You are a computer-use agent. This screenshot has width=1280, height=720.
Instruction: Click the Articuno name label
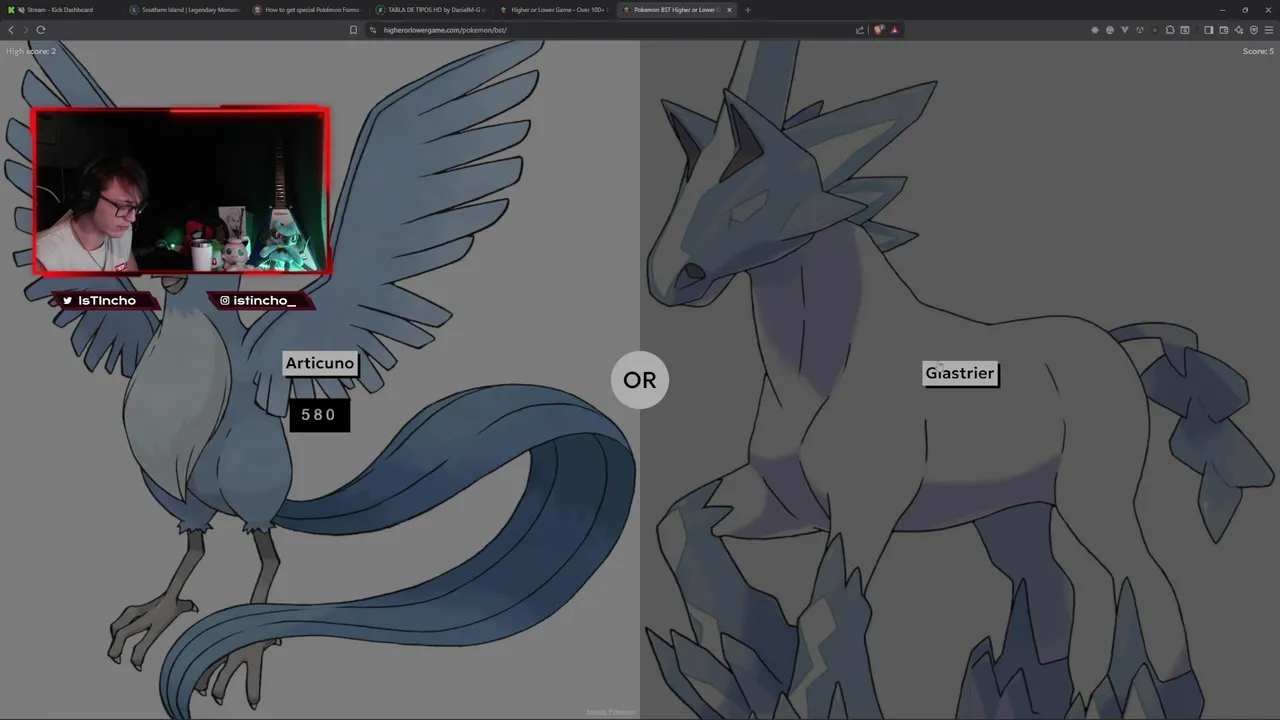tap(320, 363)
